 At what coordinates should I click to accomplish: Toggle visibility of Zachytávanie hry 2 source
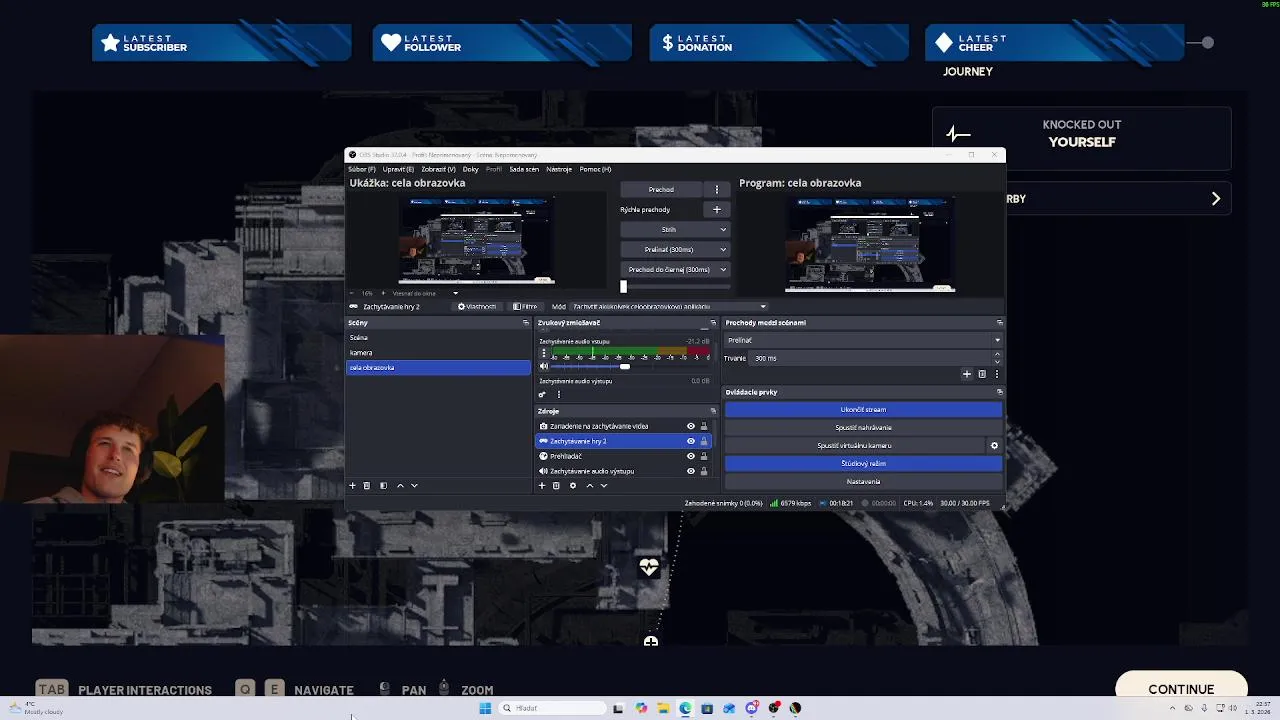(690, 441)
